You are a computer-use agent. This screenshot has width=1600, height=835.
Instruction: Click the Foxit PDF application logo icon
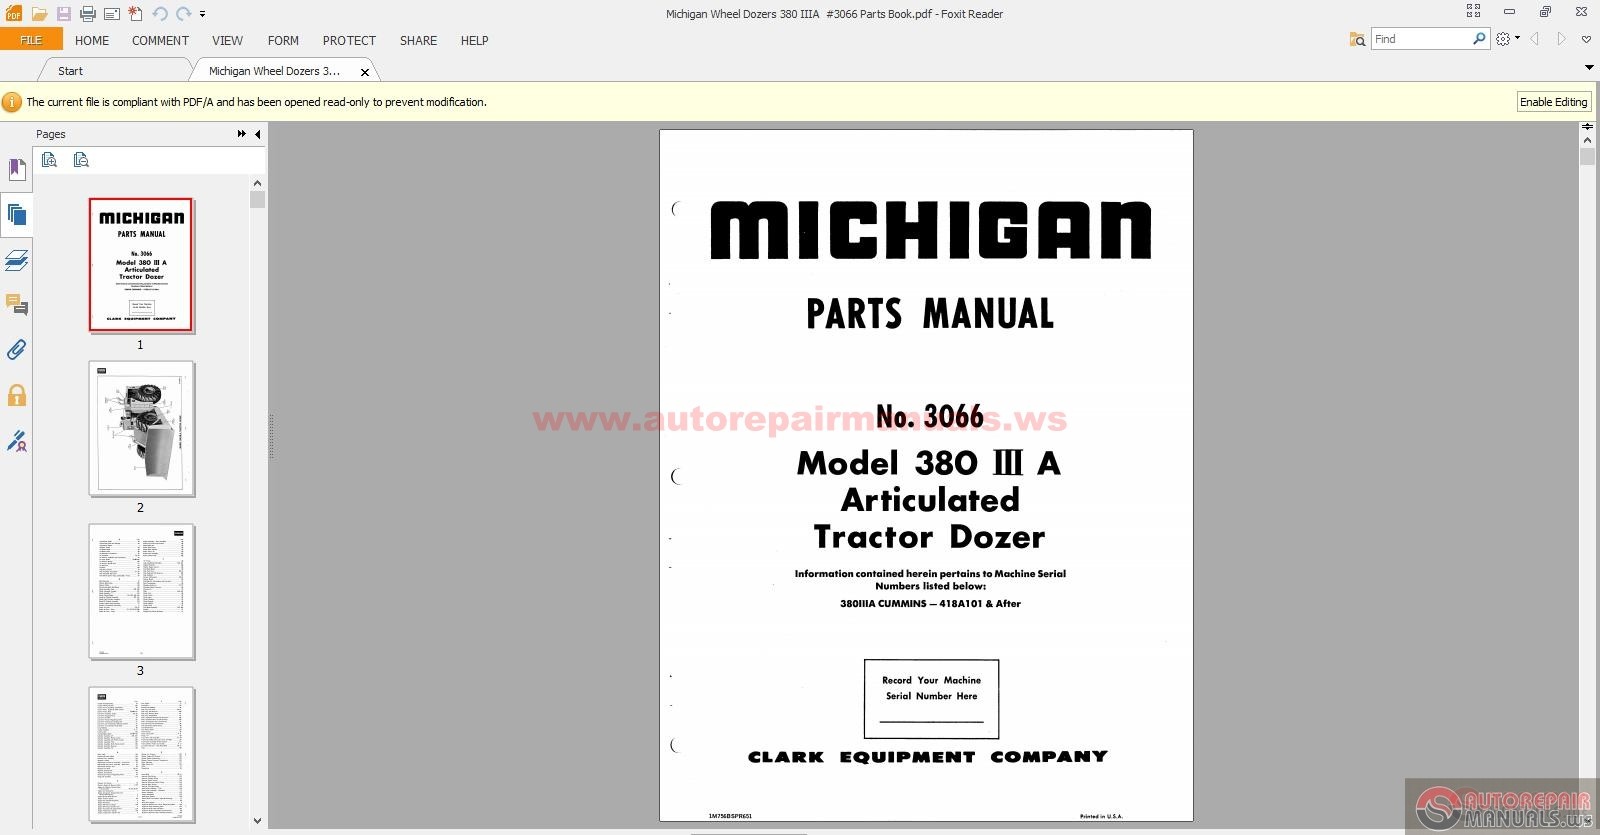pos(14,14)
